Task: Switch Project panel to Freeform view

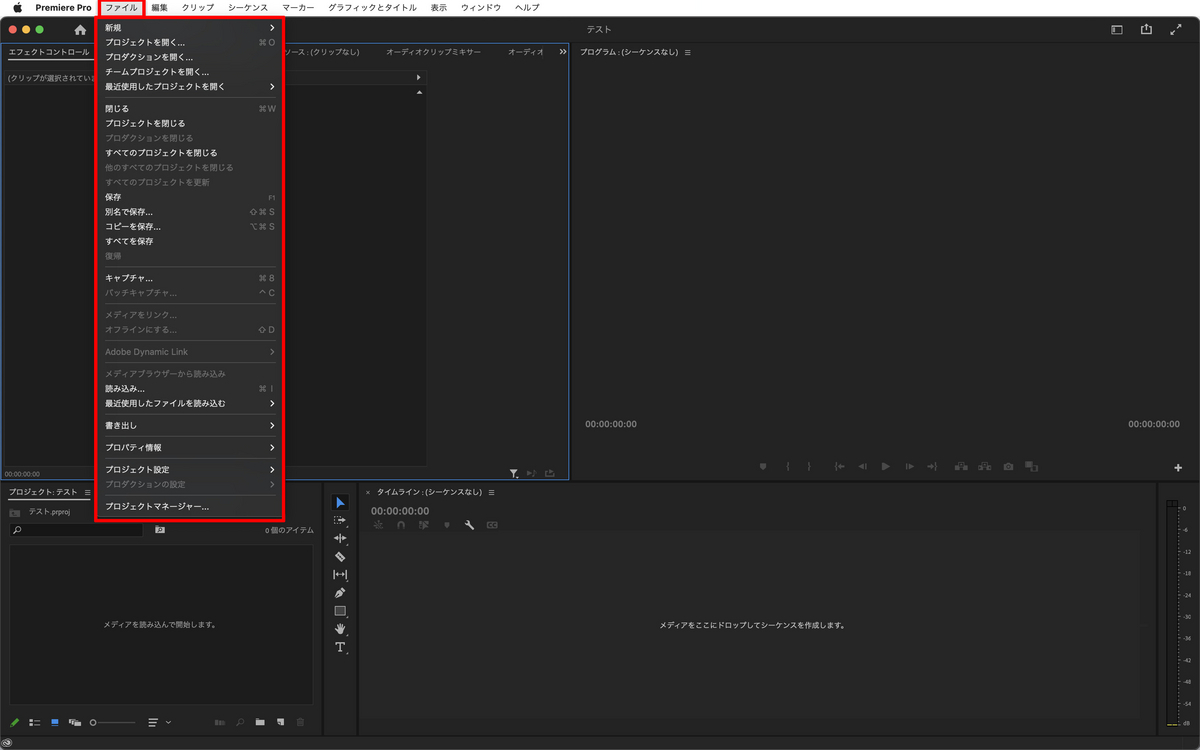Action: 75,722
